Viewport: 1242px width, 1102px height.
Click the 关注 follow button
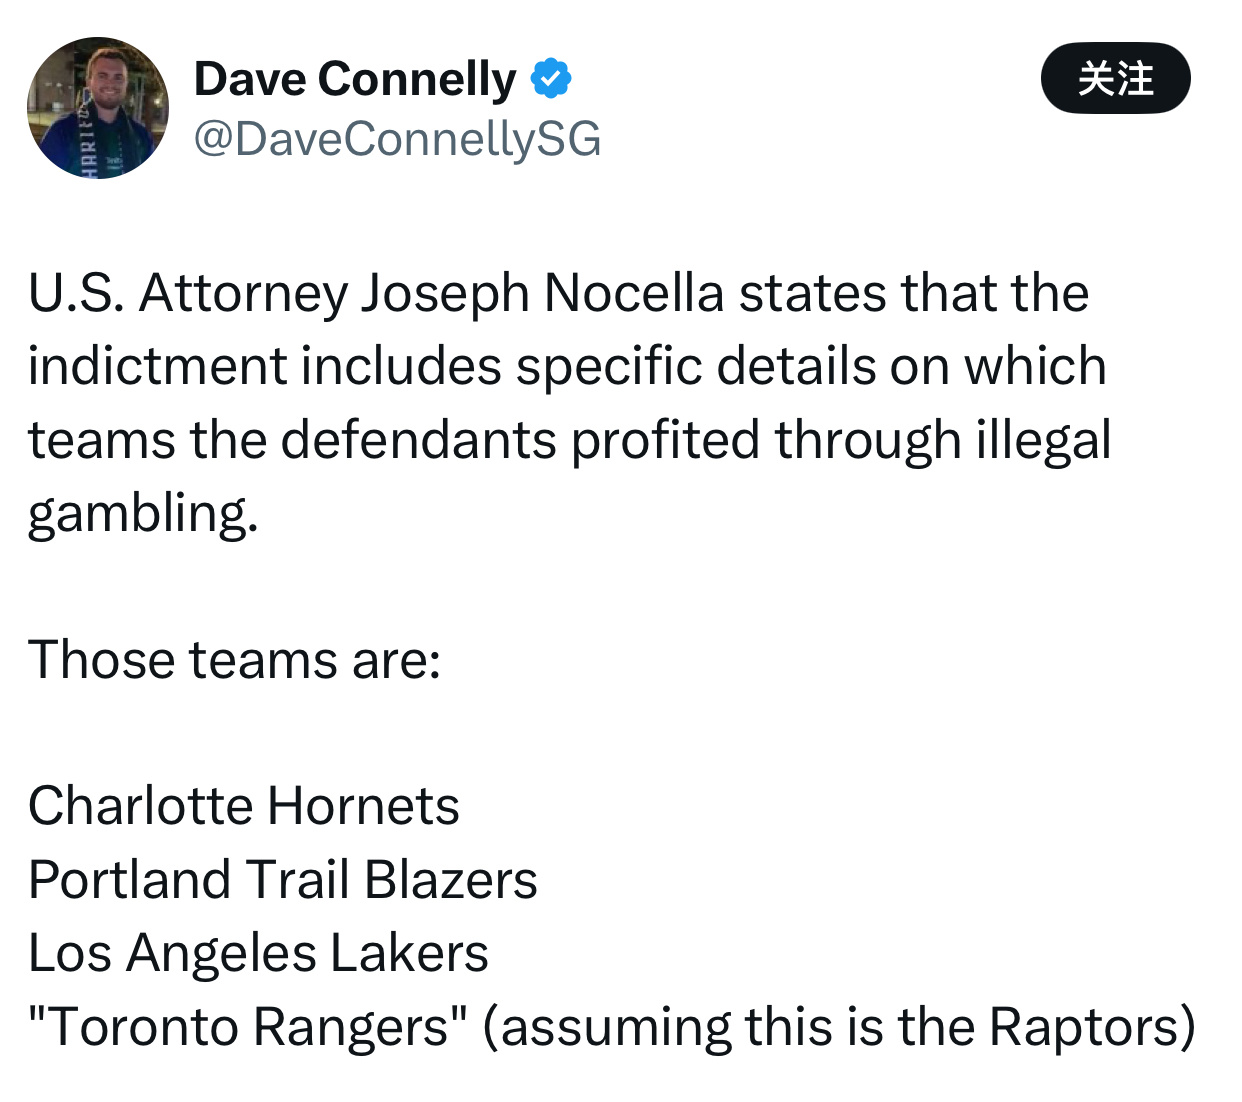1115,78
